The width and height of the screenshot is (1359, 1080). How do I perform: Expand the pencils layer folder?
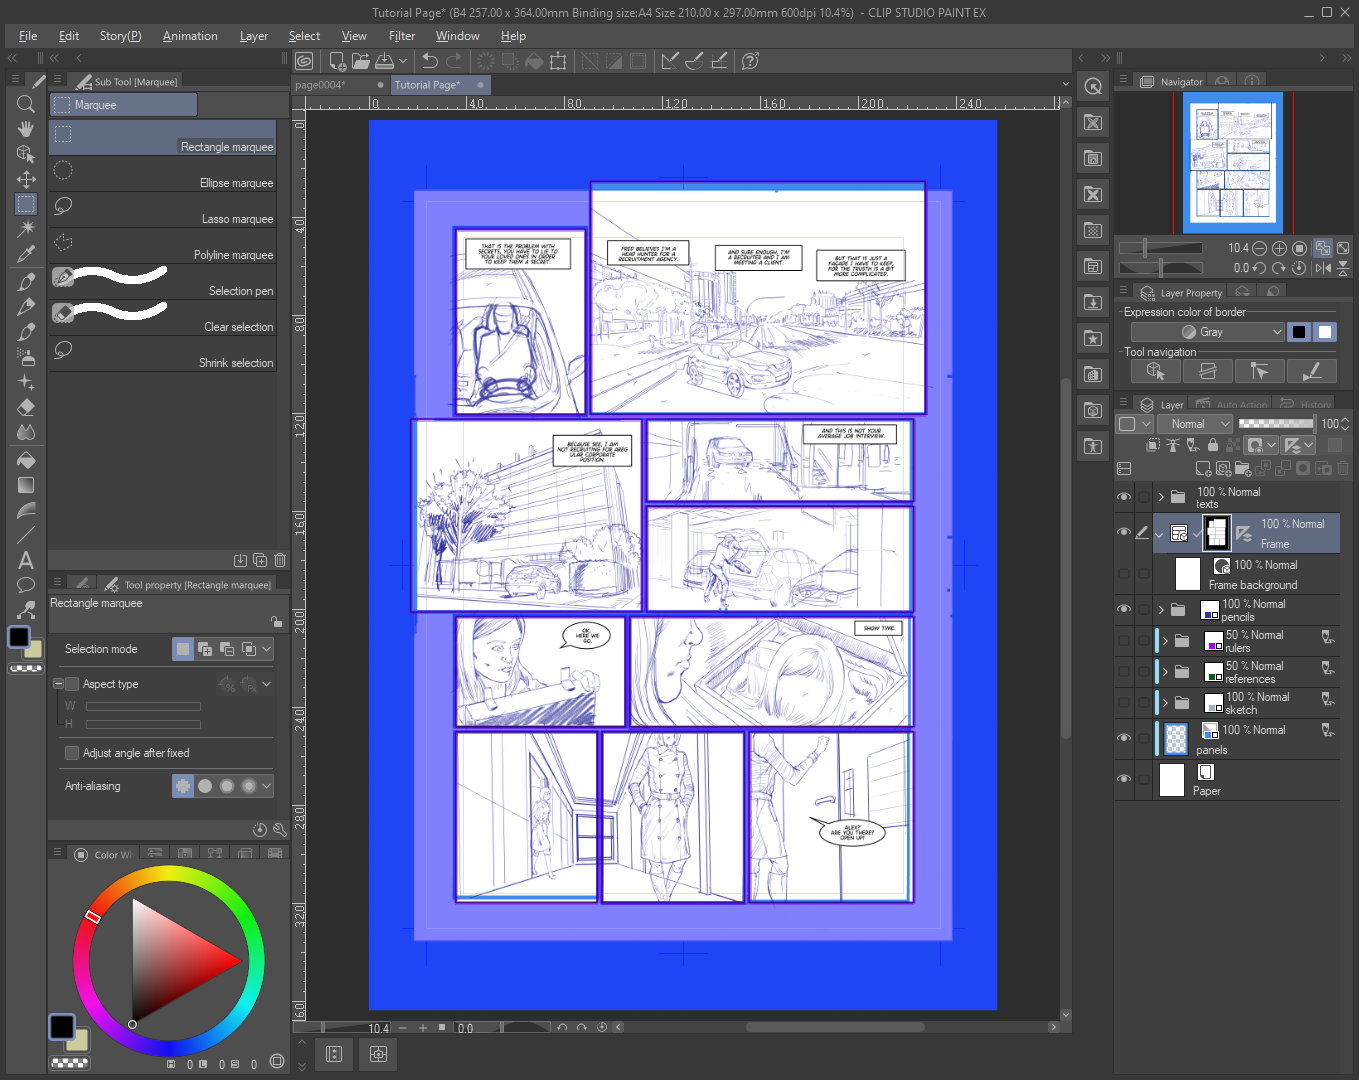1163,610
